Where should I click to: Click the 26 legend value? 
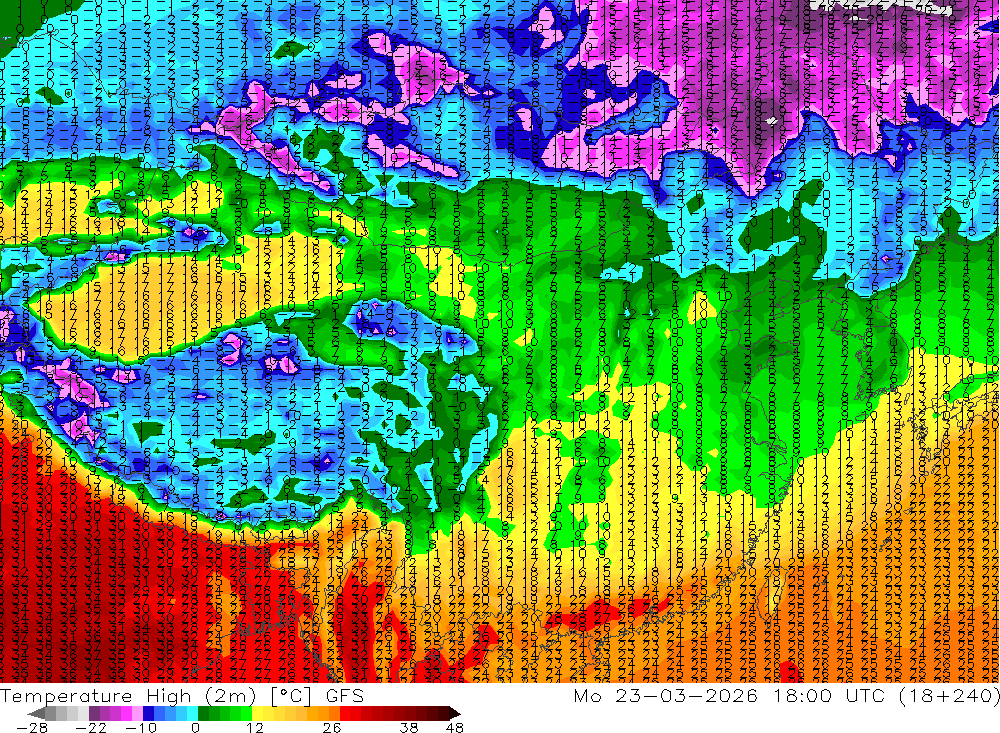(332, 728)
